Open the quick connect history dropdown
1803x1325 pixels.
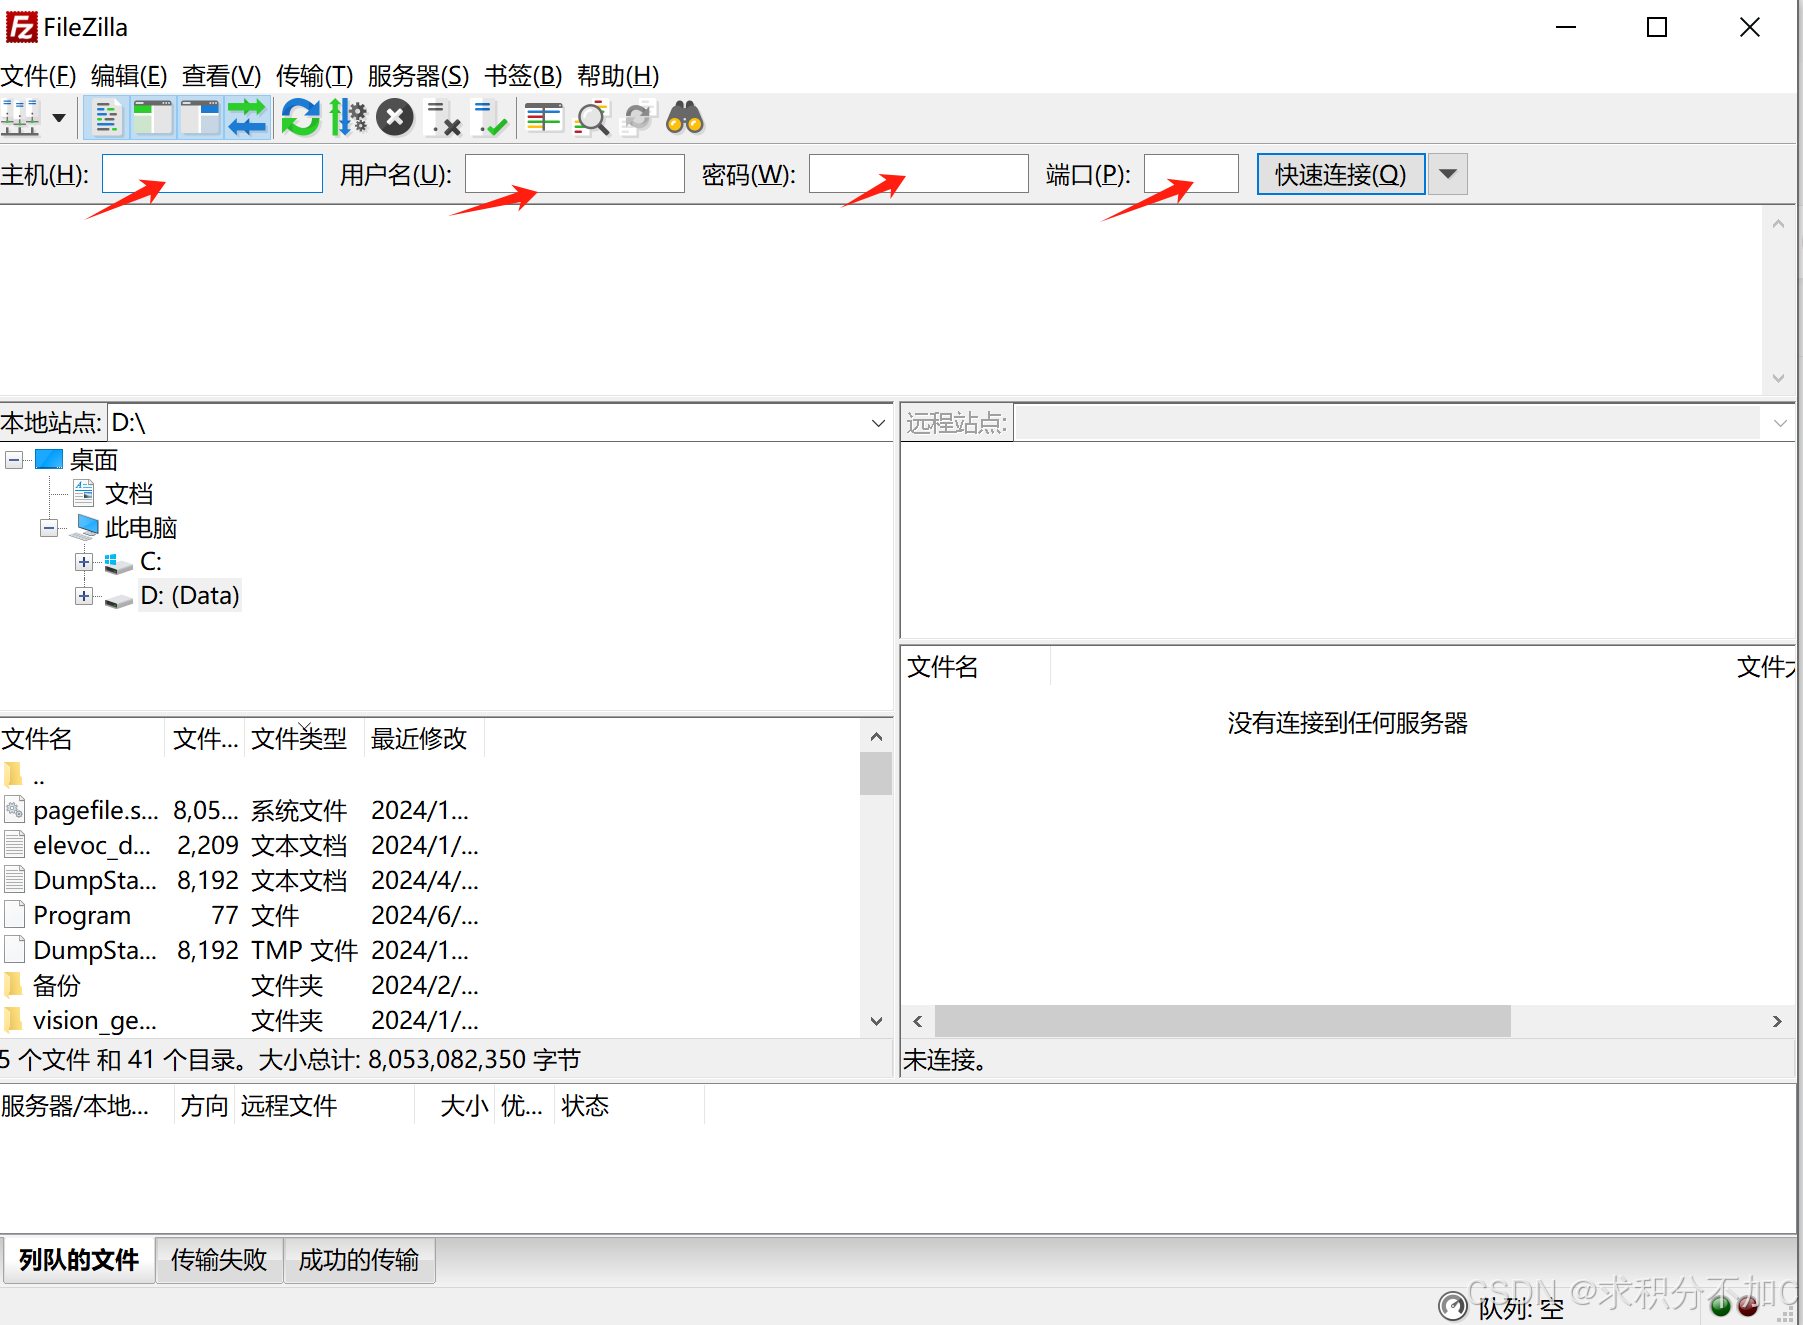click(x=1448, y=174)
